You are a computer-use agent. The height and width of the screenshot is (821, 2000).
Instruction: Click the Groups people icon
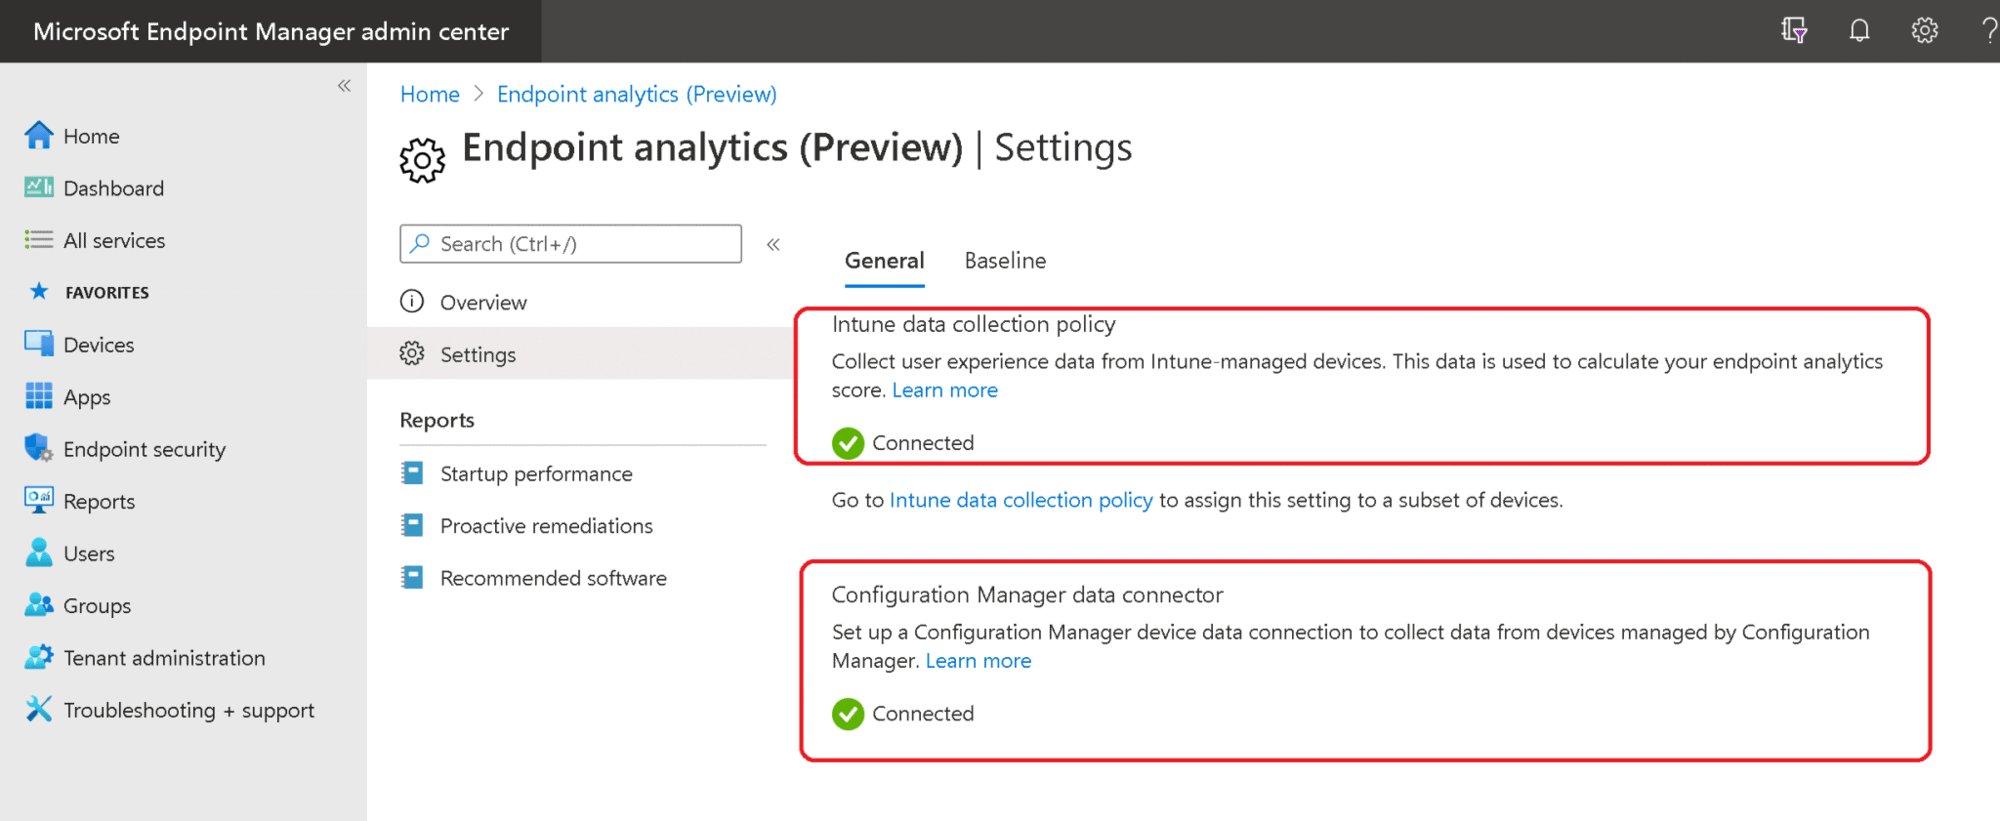tap(39, 605)
